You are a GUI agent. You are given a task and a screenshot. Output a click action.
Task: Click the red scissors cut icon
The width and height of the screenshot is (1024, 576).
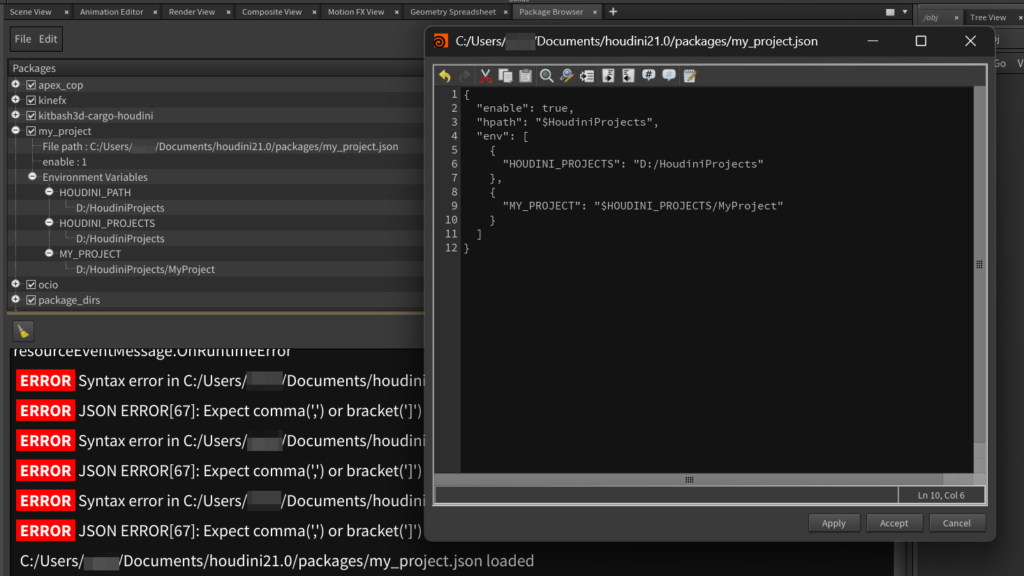tap(485, 76)
